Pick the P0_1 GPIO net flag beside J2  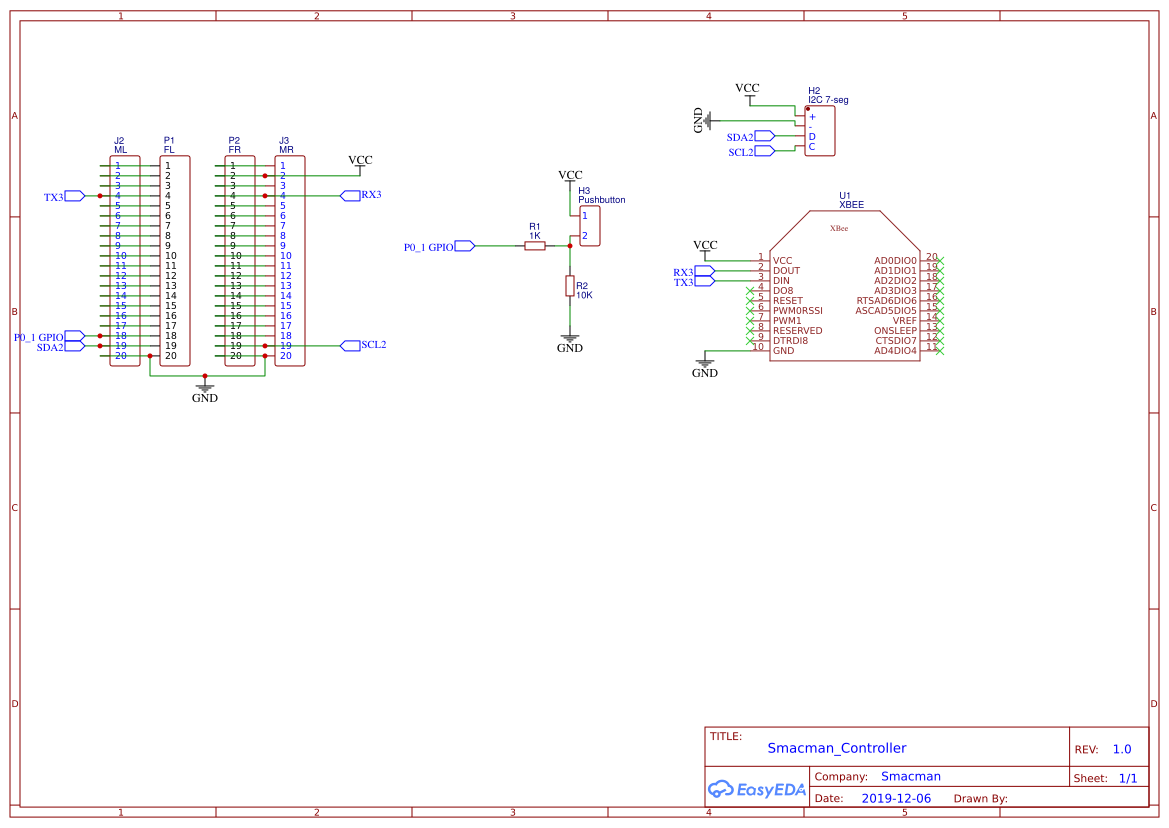pos(75,336)
